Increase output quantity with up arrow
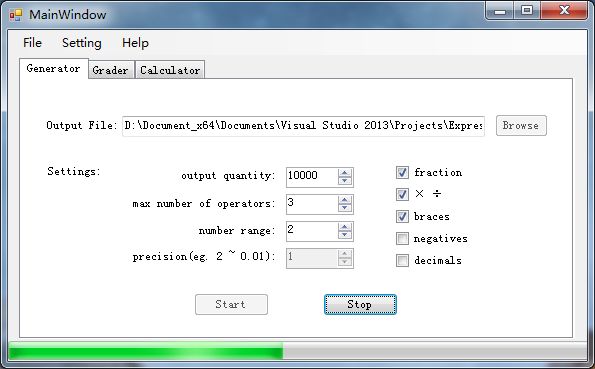 click(x=345, y=173)
